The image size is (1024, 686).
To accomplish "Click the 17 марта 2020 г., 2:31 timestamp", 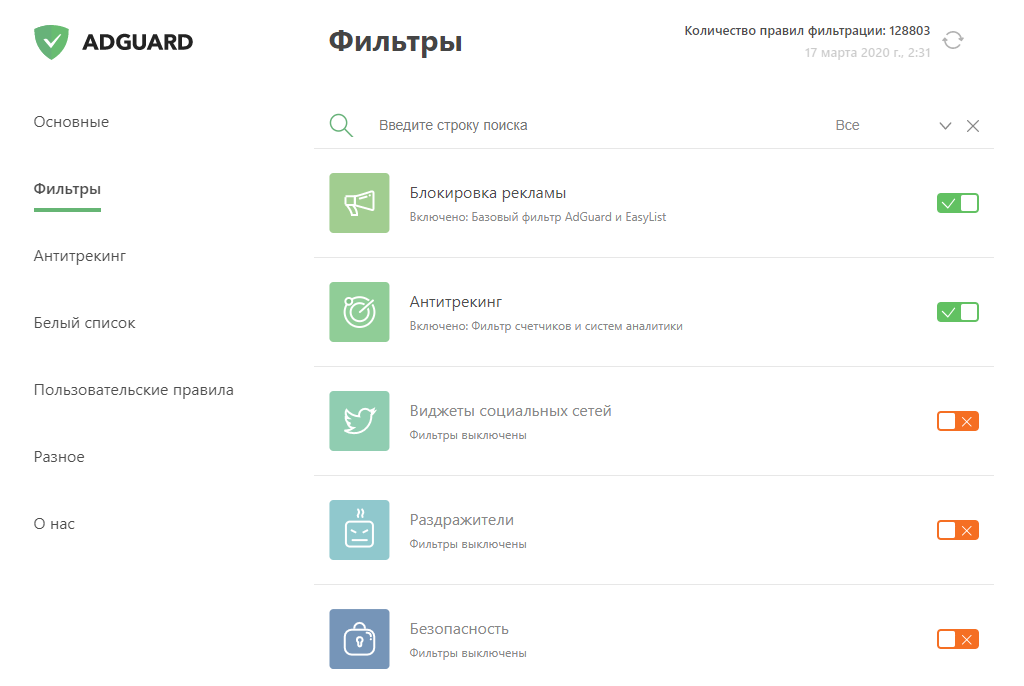I will pos(867,53).
